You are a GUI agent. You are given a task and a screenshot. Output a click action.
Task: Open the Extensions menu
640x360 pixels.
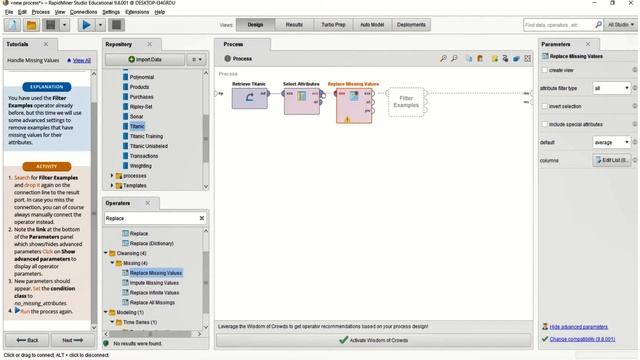pyautogui.click(x=137, y=12)
